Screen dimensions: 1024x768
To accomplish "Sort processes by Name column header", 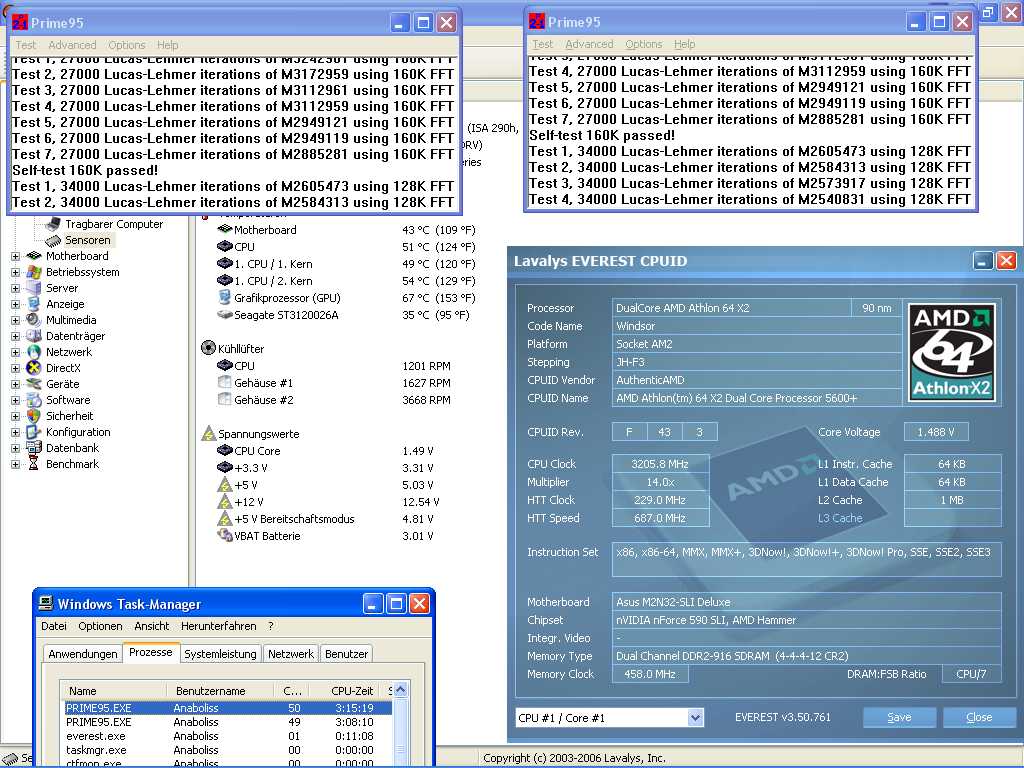I will click(114, 690).
